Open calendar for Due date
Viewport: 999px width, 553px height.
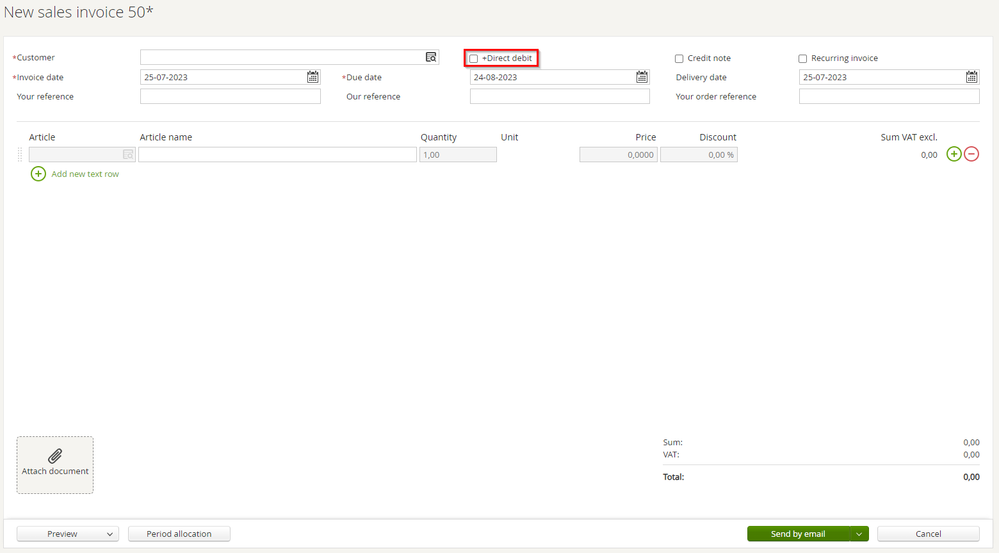pyautogui.click(x=642, y=77)
